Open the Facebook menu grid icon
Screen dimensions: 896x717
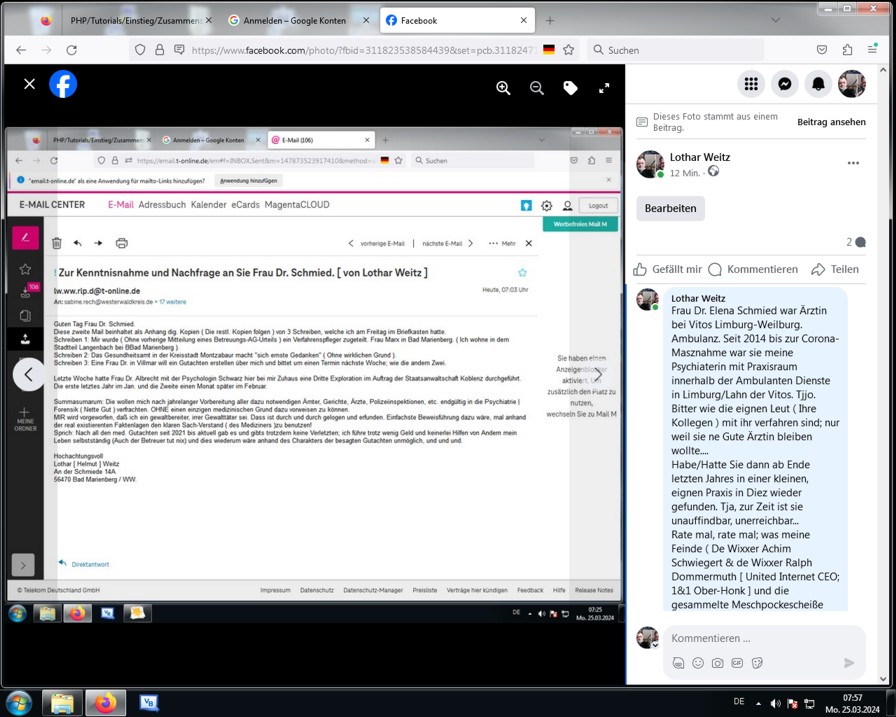pos(751,84)
